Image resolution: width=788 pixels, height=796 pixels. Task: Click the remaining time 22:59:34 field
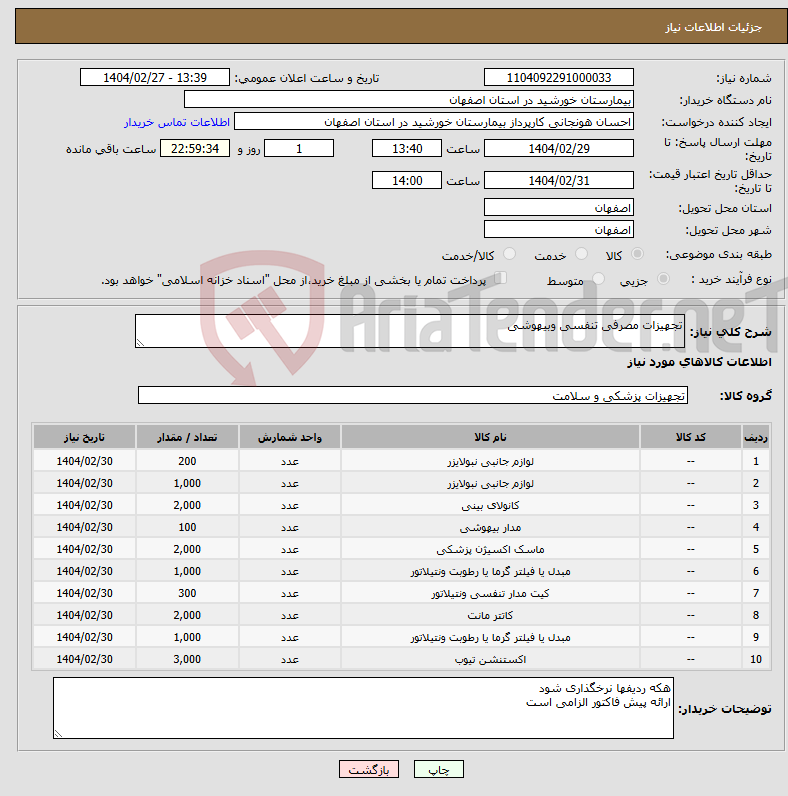coord(195,148)
